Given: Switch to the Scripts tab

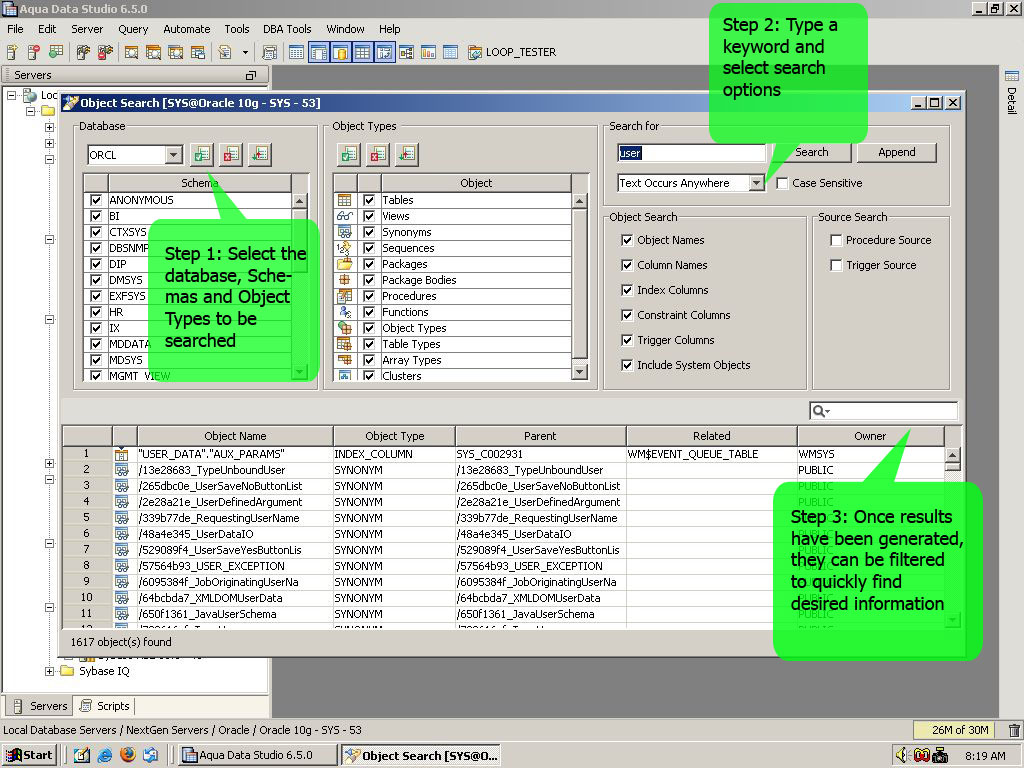Looking at the screenshot, I should 105,706.
